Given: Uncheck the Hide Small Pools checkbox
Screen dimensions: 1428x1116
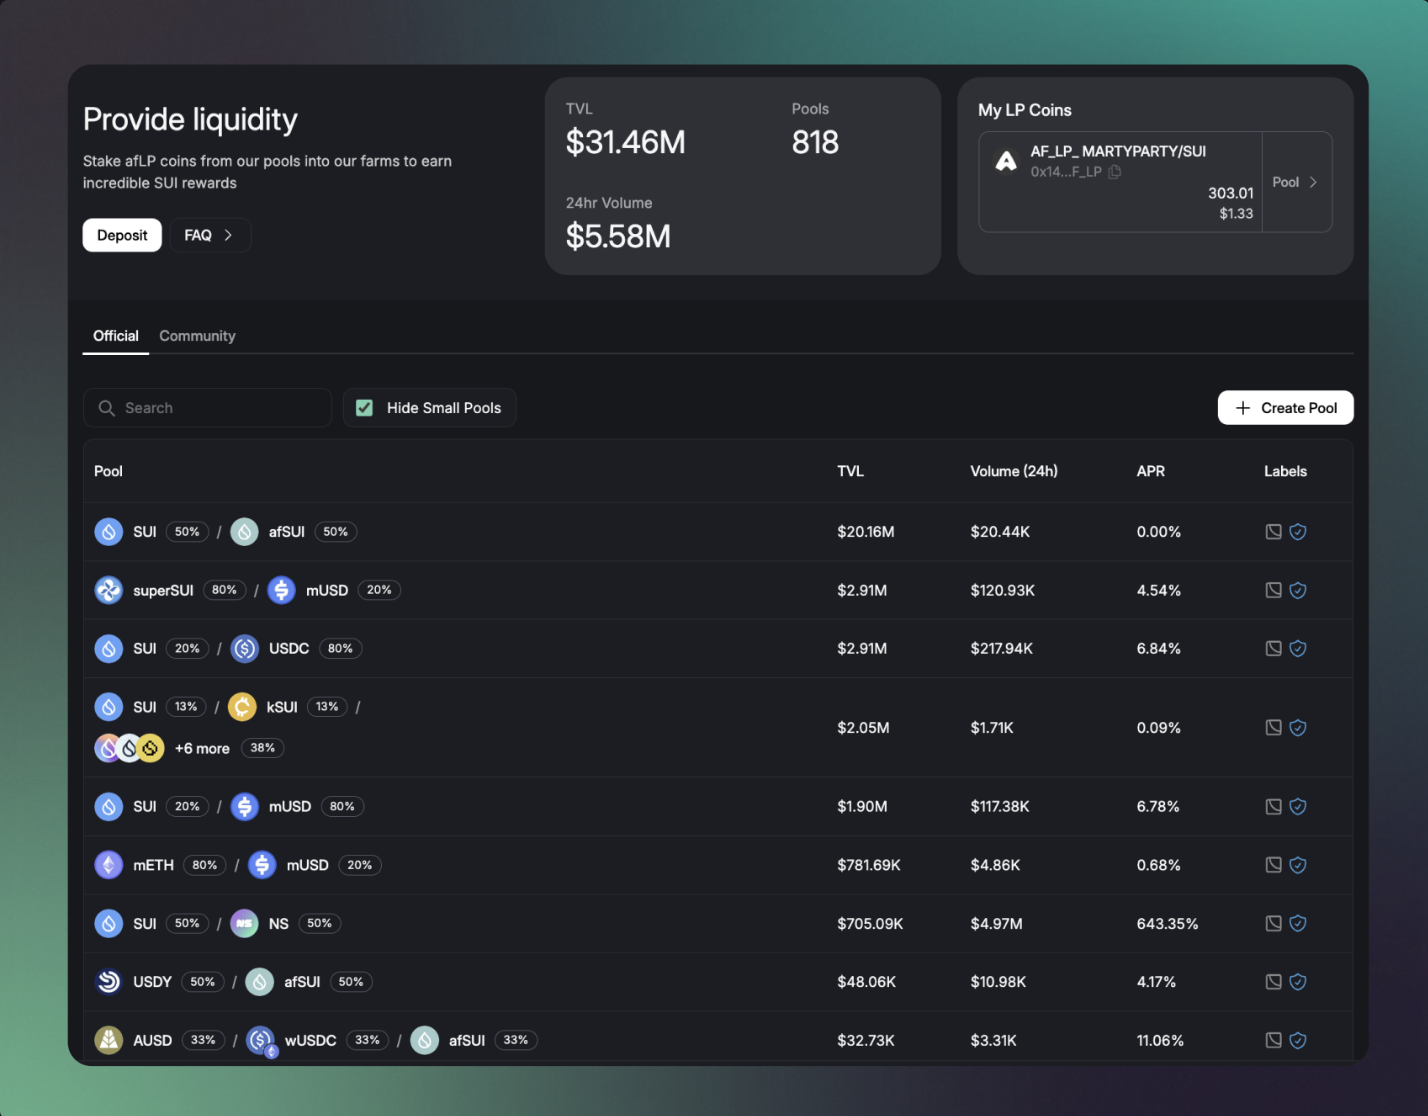Looking at the screenshot, I should 365,408.
